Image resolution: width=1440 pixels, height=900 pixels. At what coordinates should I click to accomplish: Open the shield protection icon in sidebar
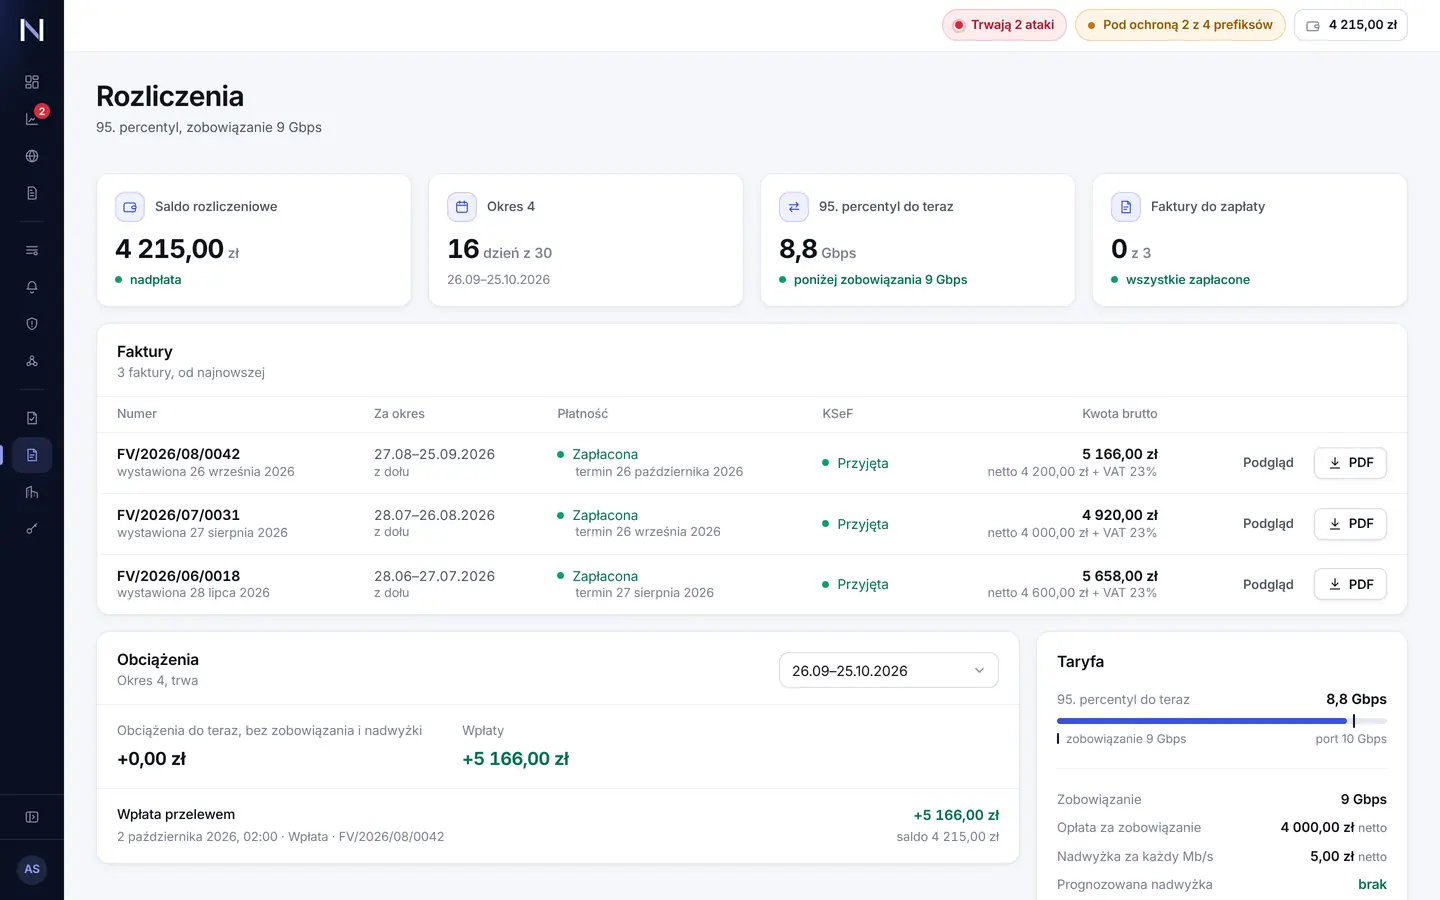pyautogui.click(x=32, y=324)
